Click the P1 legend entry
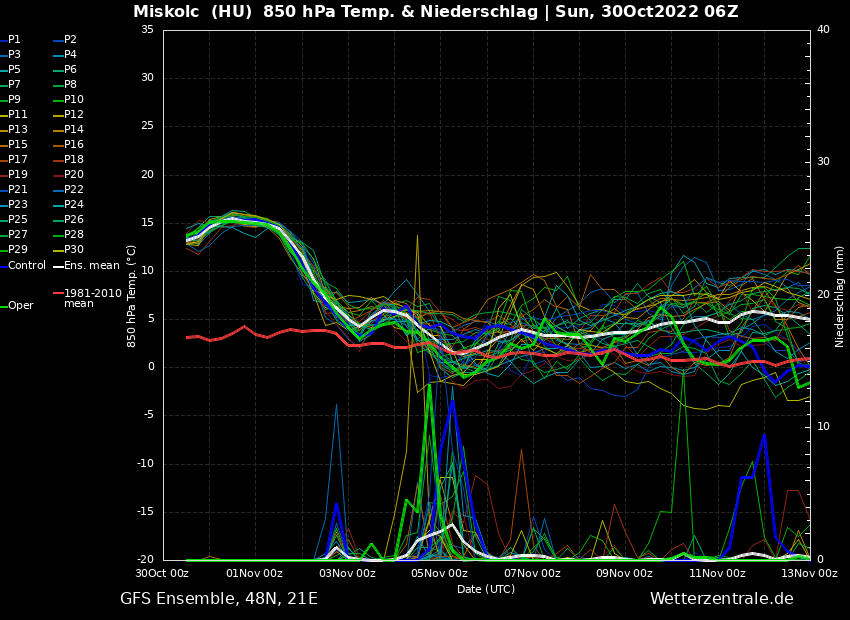The width and height of the screenshot is (850, 620). click(x=14, y=40)
